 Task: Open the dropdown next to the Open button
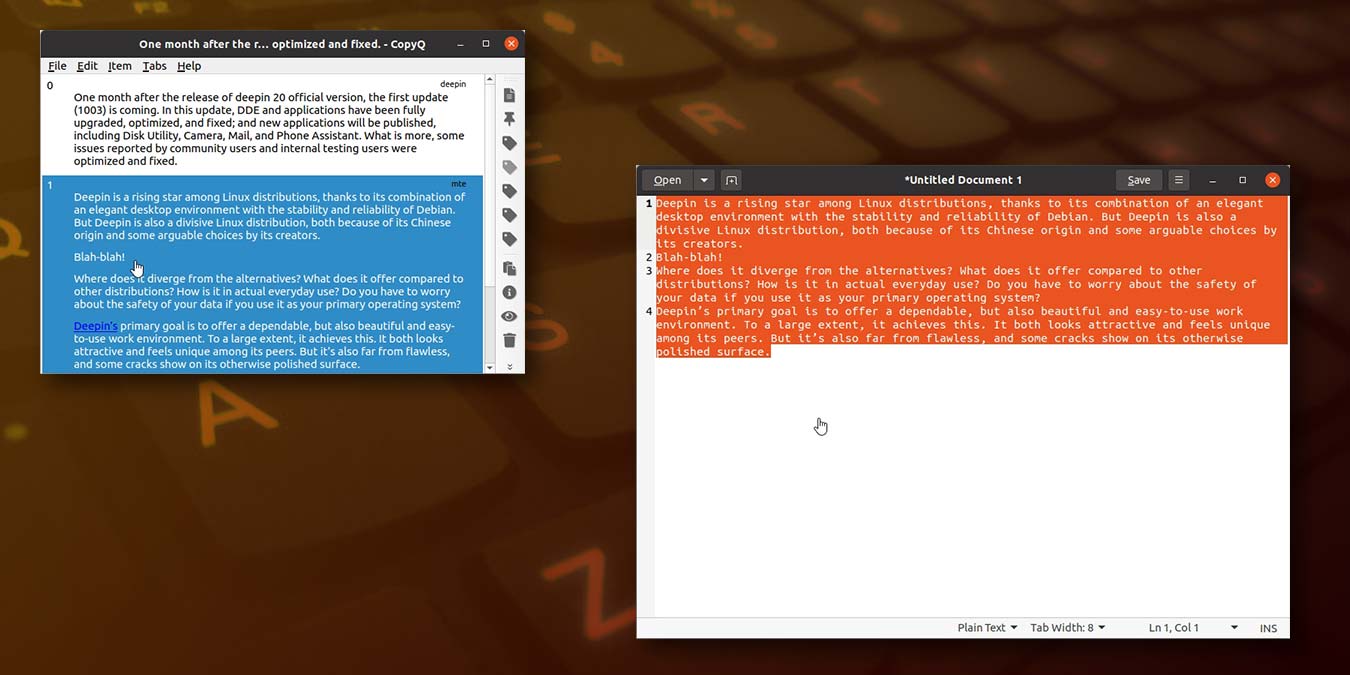[x=703, y=180]
